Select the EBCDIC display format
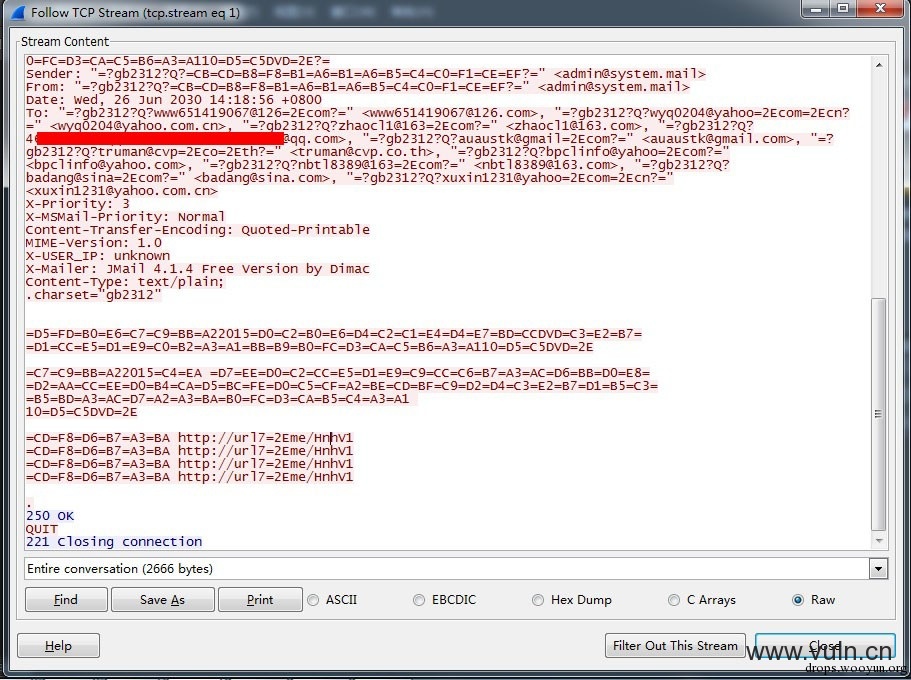The height and width of the screenshot is (680, 911). click(x=419, y=600)
